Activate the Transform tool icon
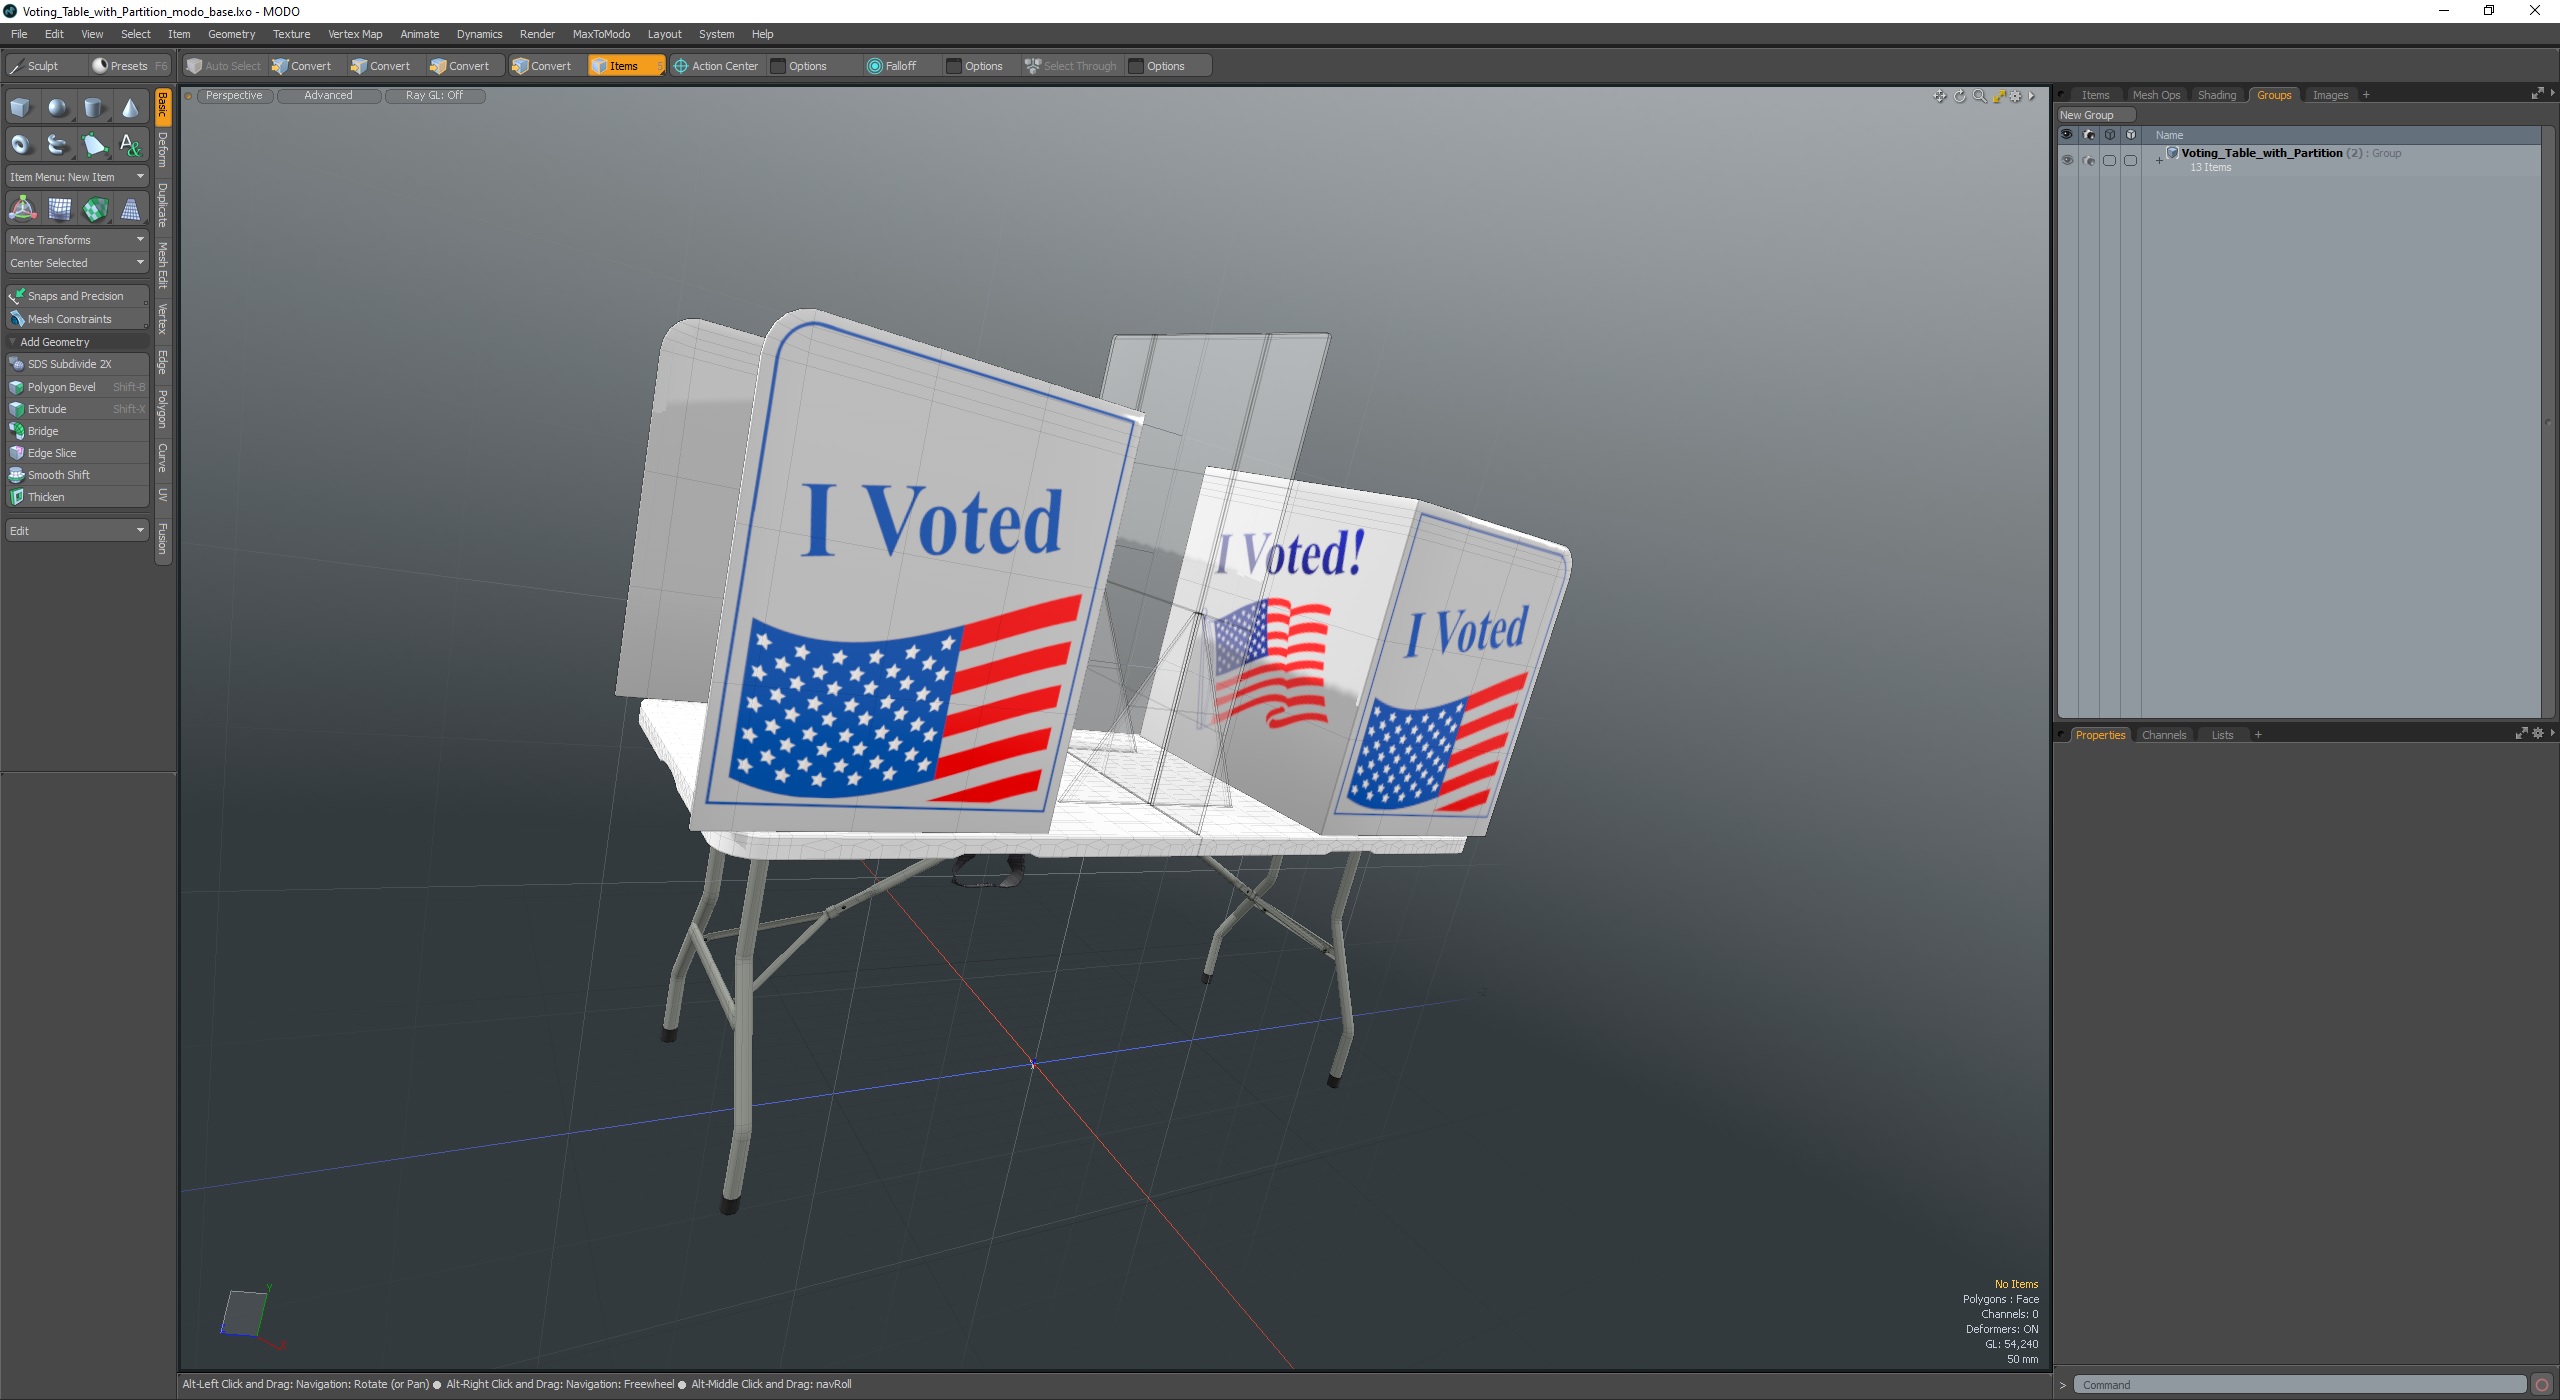 coord(22,209)
